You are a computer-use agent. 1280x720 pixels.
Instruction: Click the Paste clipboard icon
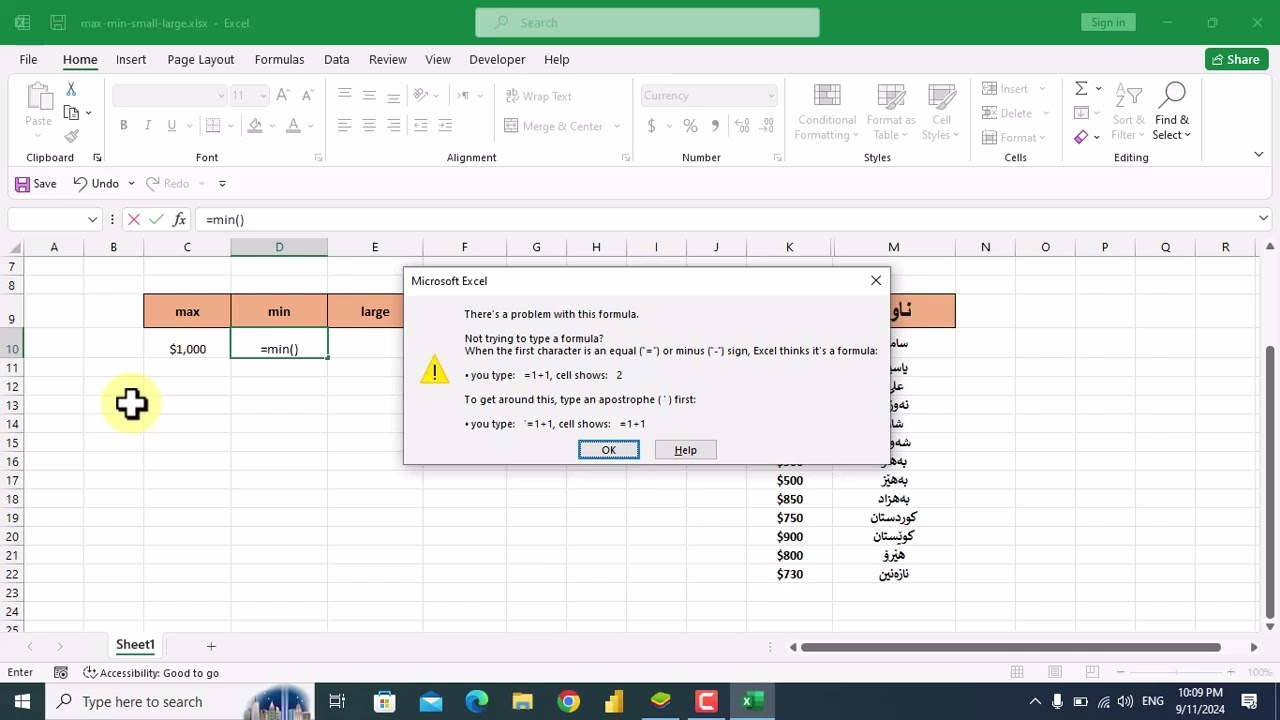38,96
